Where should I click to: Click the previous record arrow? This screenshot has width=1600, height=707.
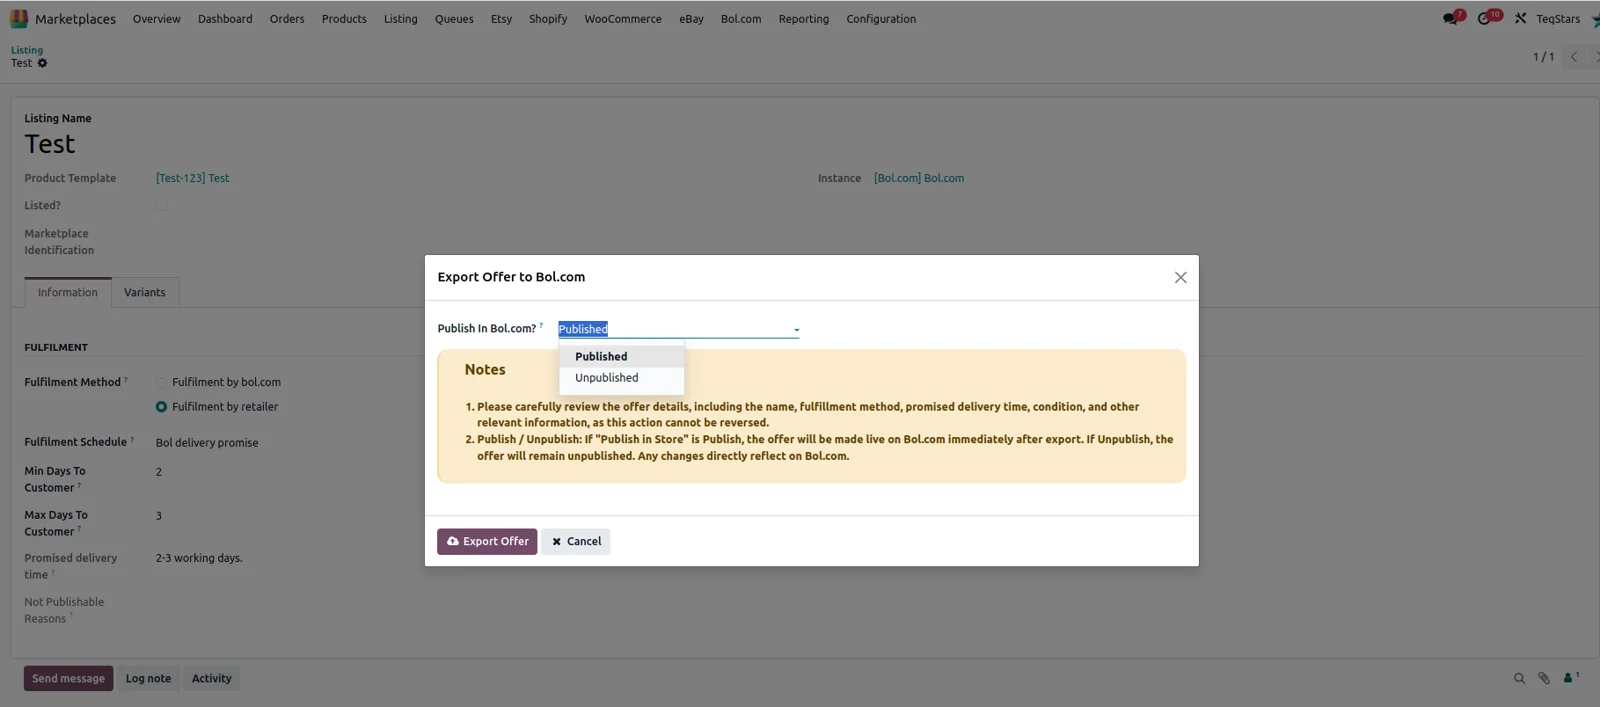coord(1574,57)
